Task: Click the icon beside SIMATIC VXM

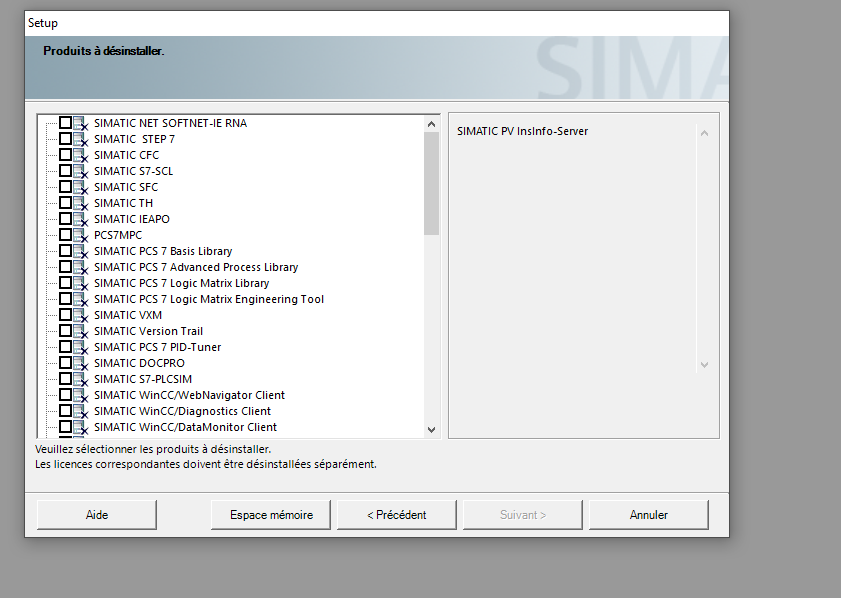Action: point(80,315)
